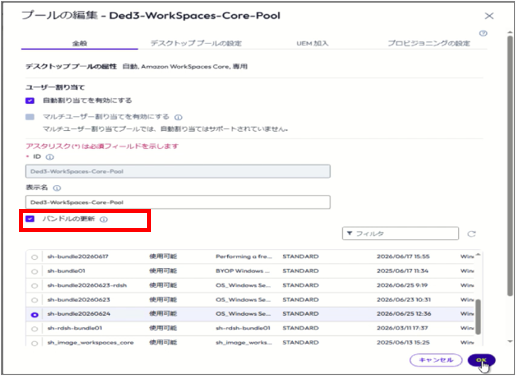Click info icon next to バンドルの更新
517x377 pixels.
coord(104,219)
